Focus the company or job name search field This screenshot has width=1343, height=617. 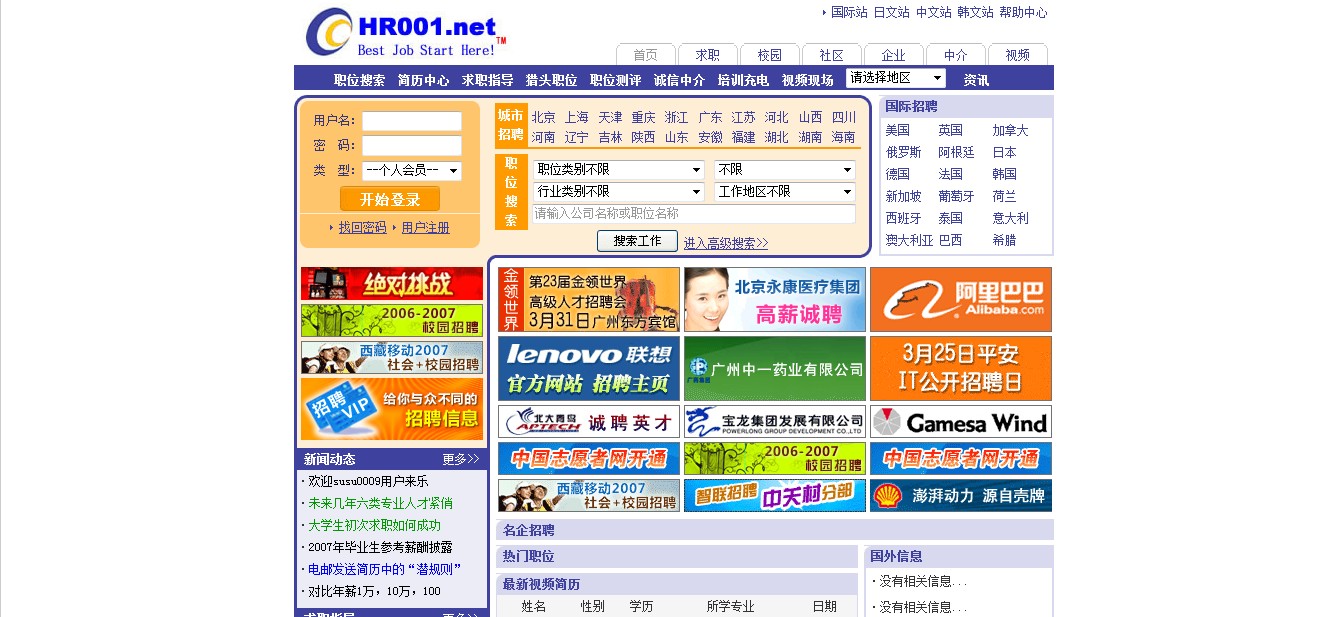(x=694, y=214)
